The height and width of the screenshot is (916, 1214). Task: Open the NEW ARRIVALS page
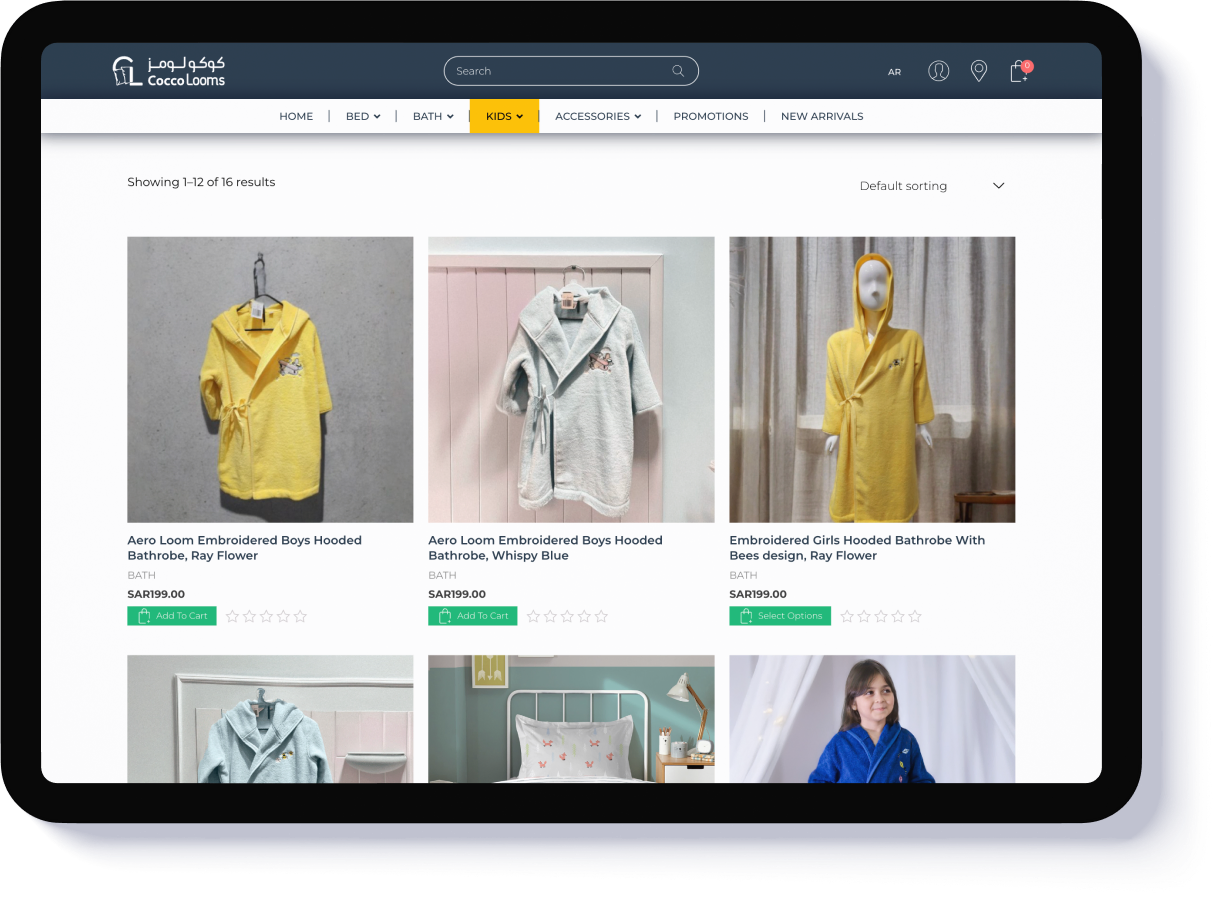click(x=822, y=116)
